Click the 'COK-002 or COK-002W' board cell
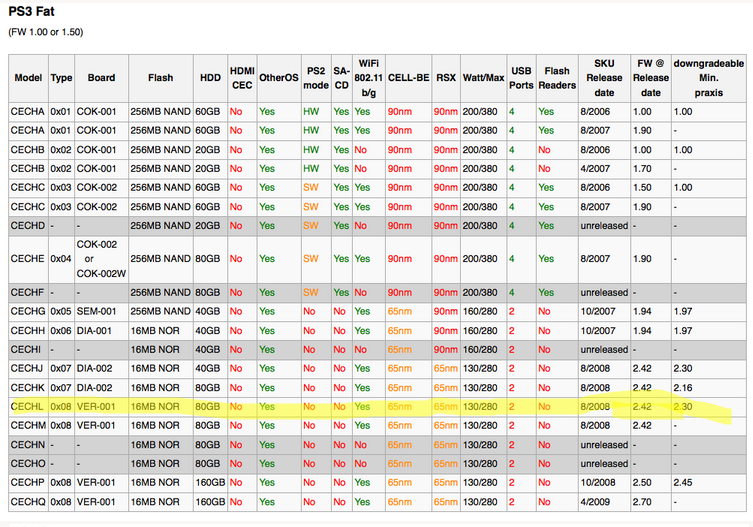 (101, 259)
